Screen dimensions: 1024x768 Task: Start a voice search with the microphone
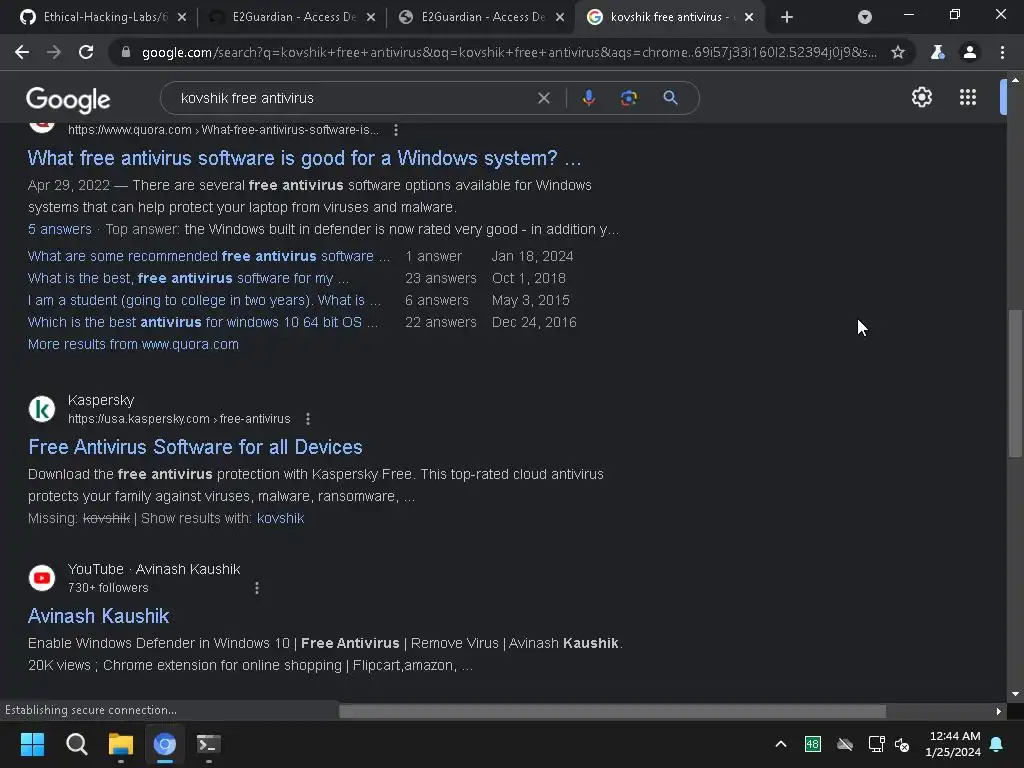588,98
